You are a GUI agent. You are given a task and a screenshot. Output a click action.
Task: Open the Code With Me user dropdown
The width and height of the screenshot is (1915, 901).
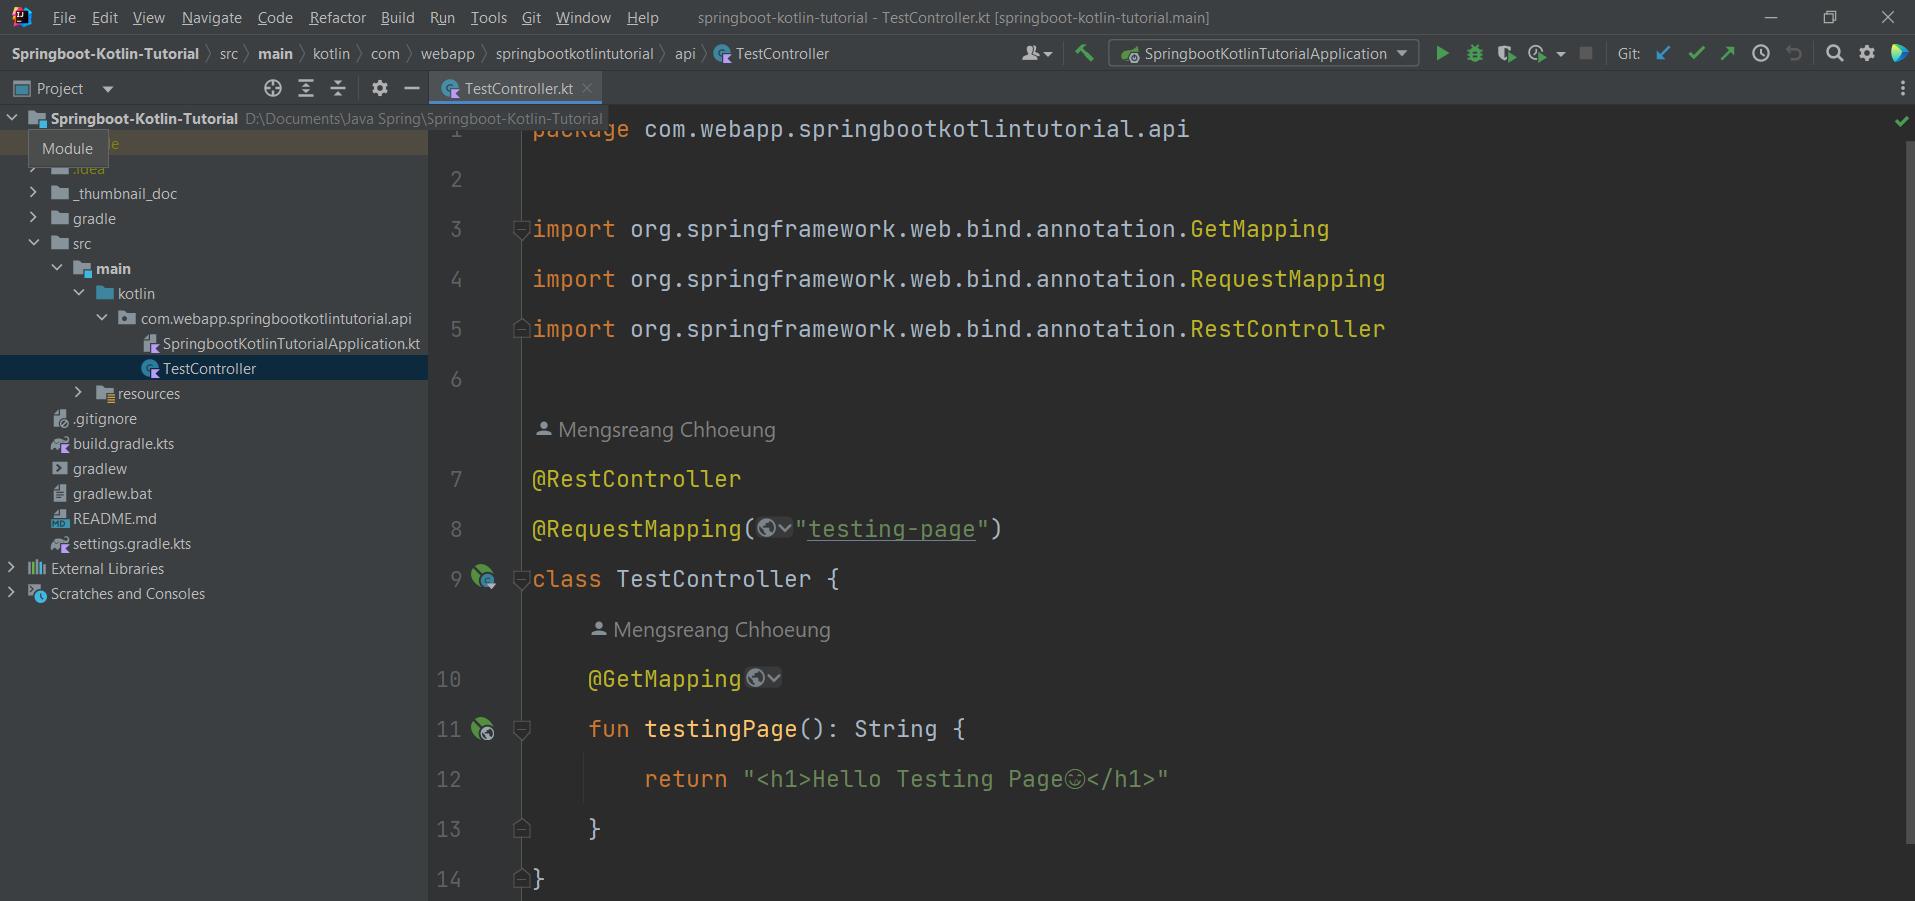pyautogui.click(x=1037, y=53)
